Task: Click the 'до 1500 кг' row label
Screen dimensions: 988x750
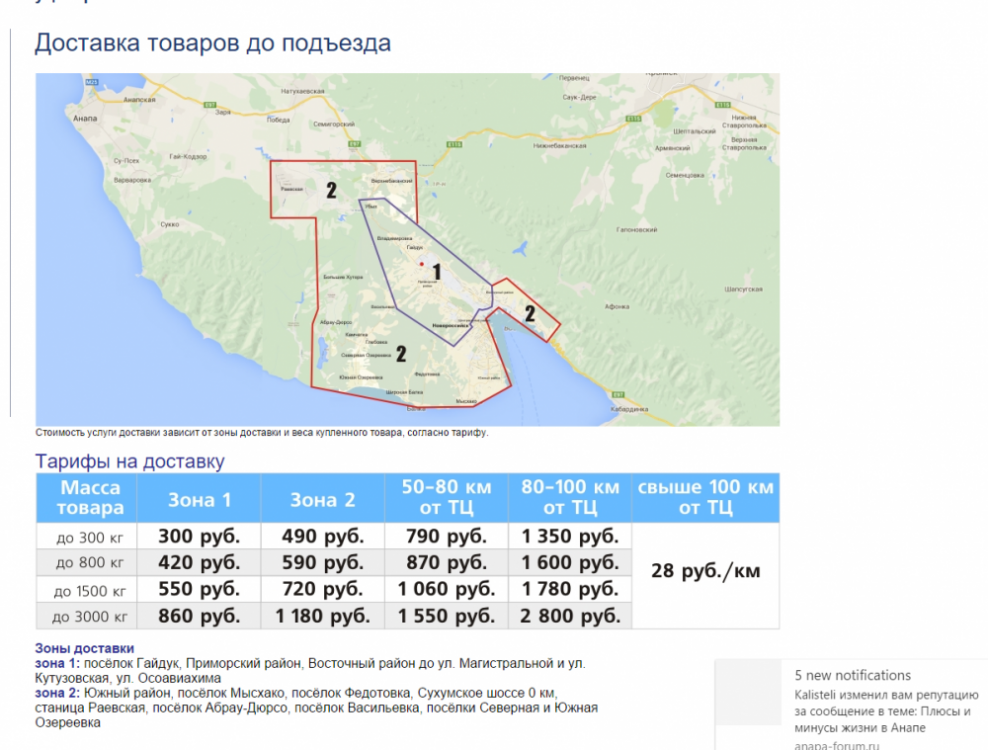Action: [x=87, y=591]
